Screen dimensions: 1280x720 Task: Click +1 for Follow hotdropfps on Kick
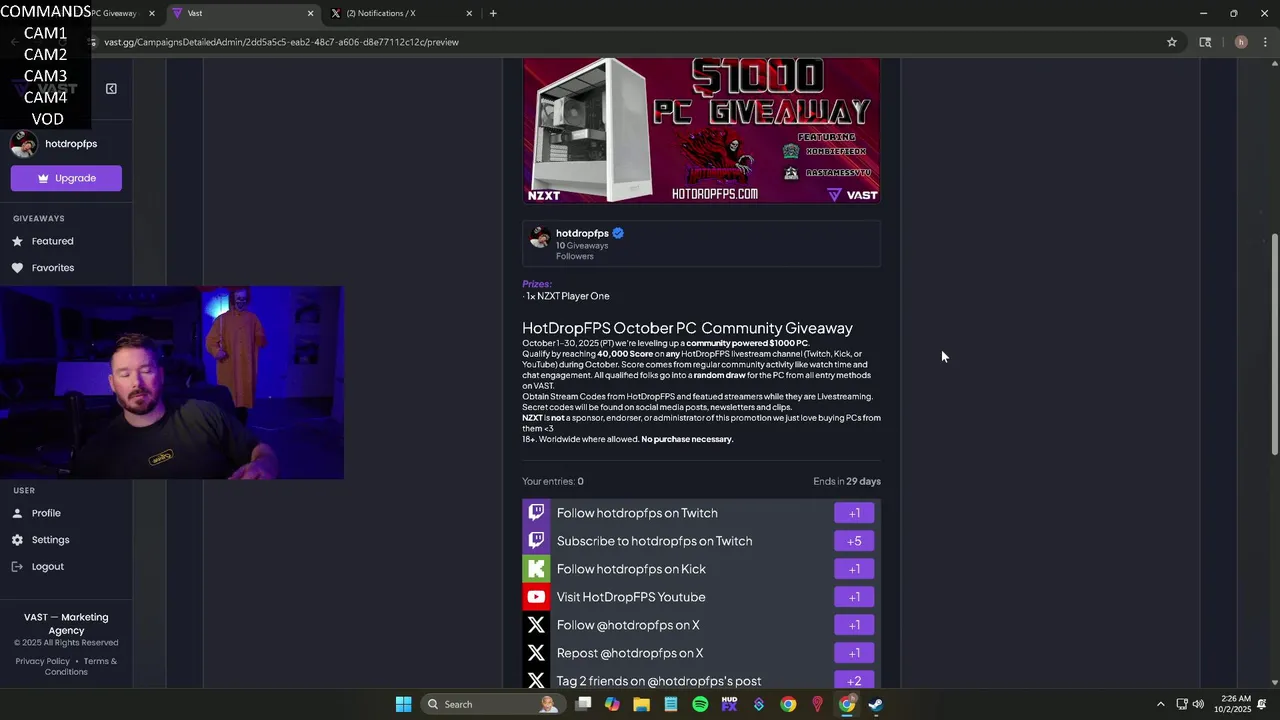point(854,569)
